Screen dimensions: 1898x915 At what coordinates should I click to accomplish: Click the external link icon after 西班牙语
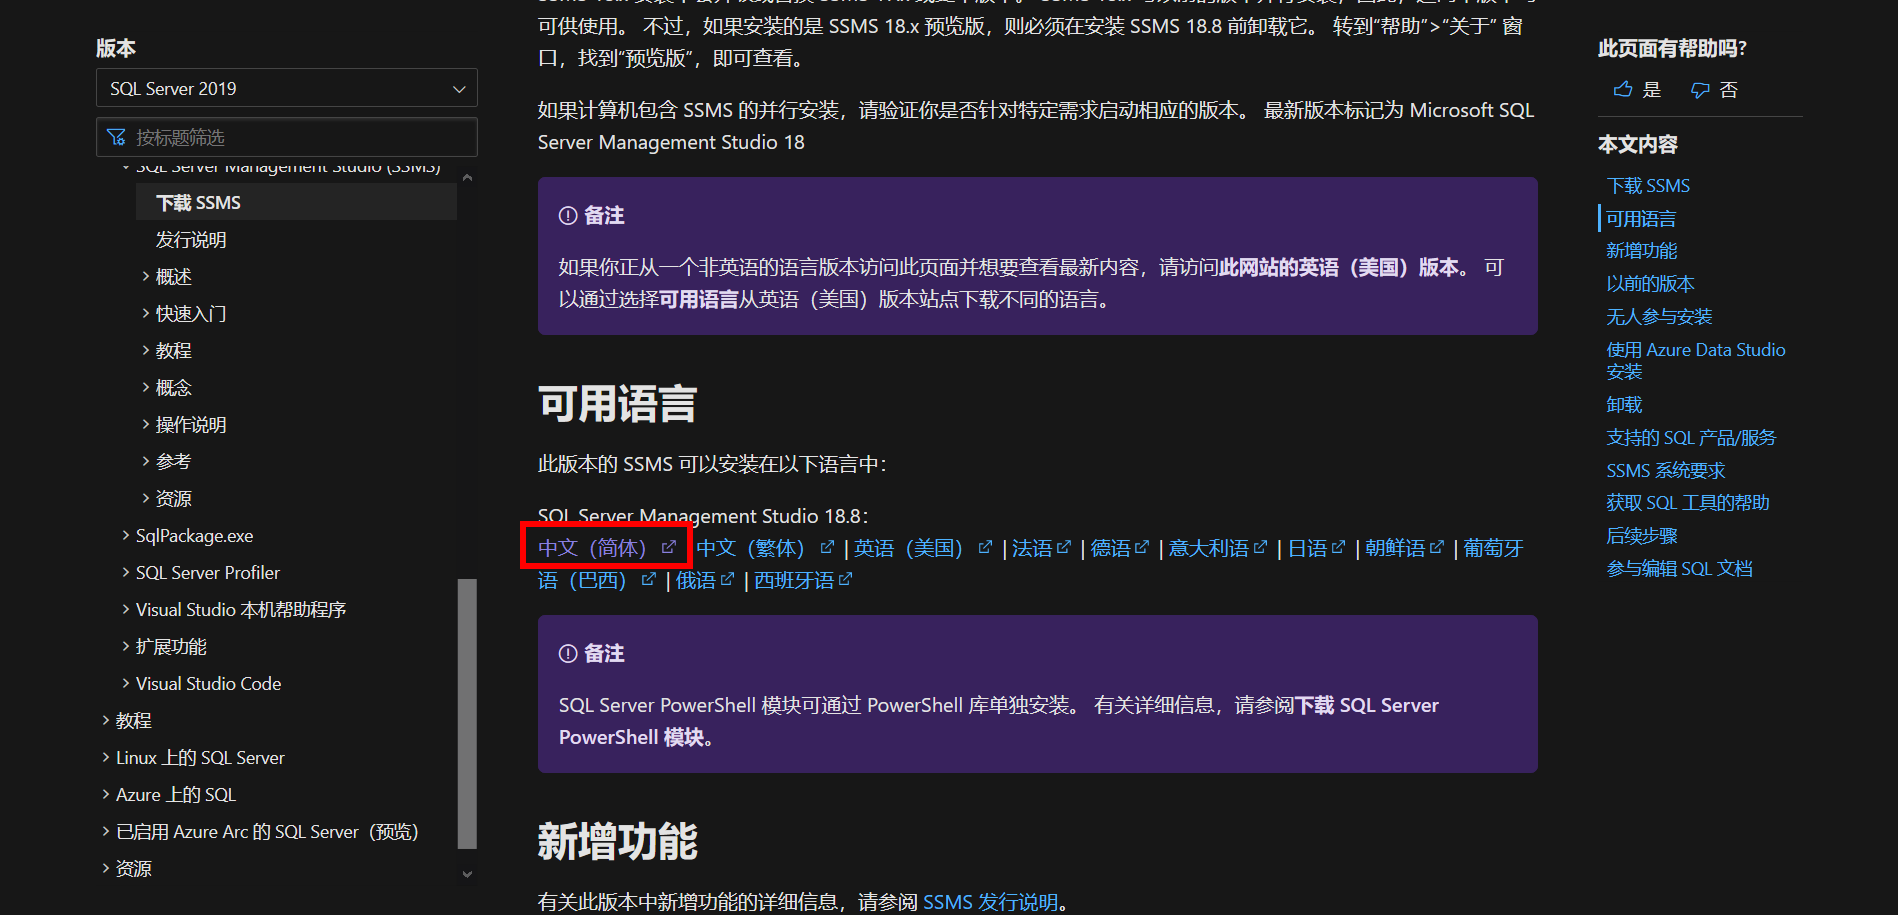[x=845, y=579]
